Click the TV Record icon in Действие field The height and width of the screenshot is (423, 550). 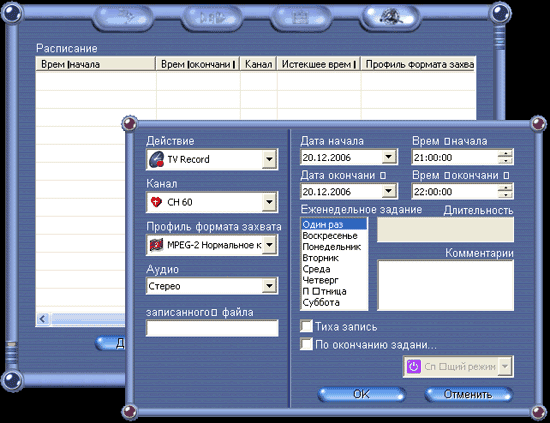click(x=156, y=160)
